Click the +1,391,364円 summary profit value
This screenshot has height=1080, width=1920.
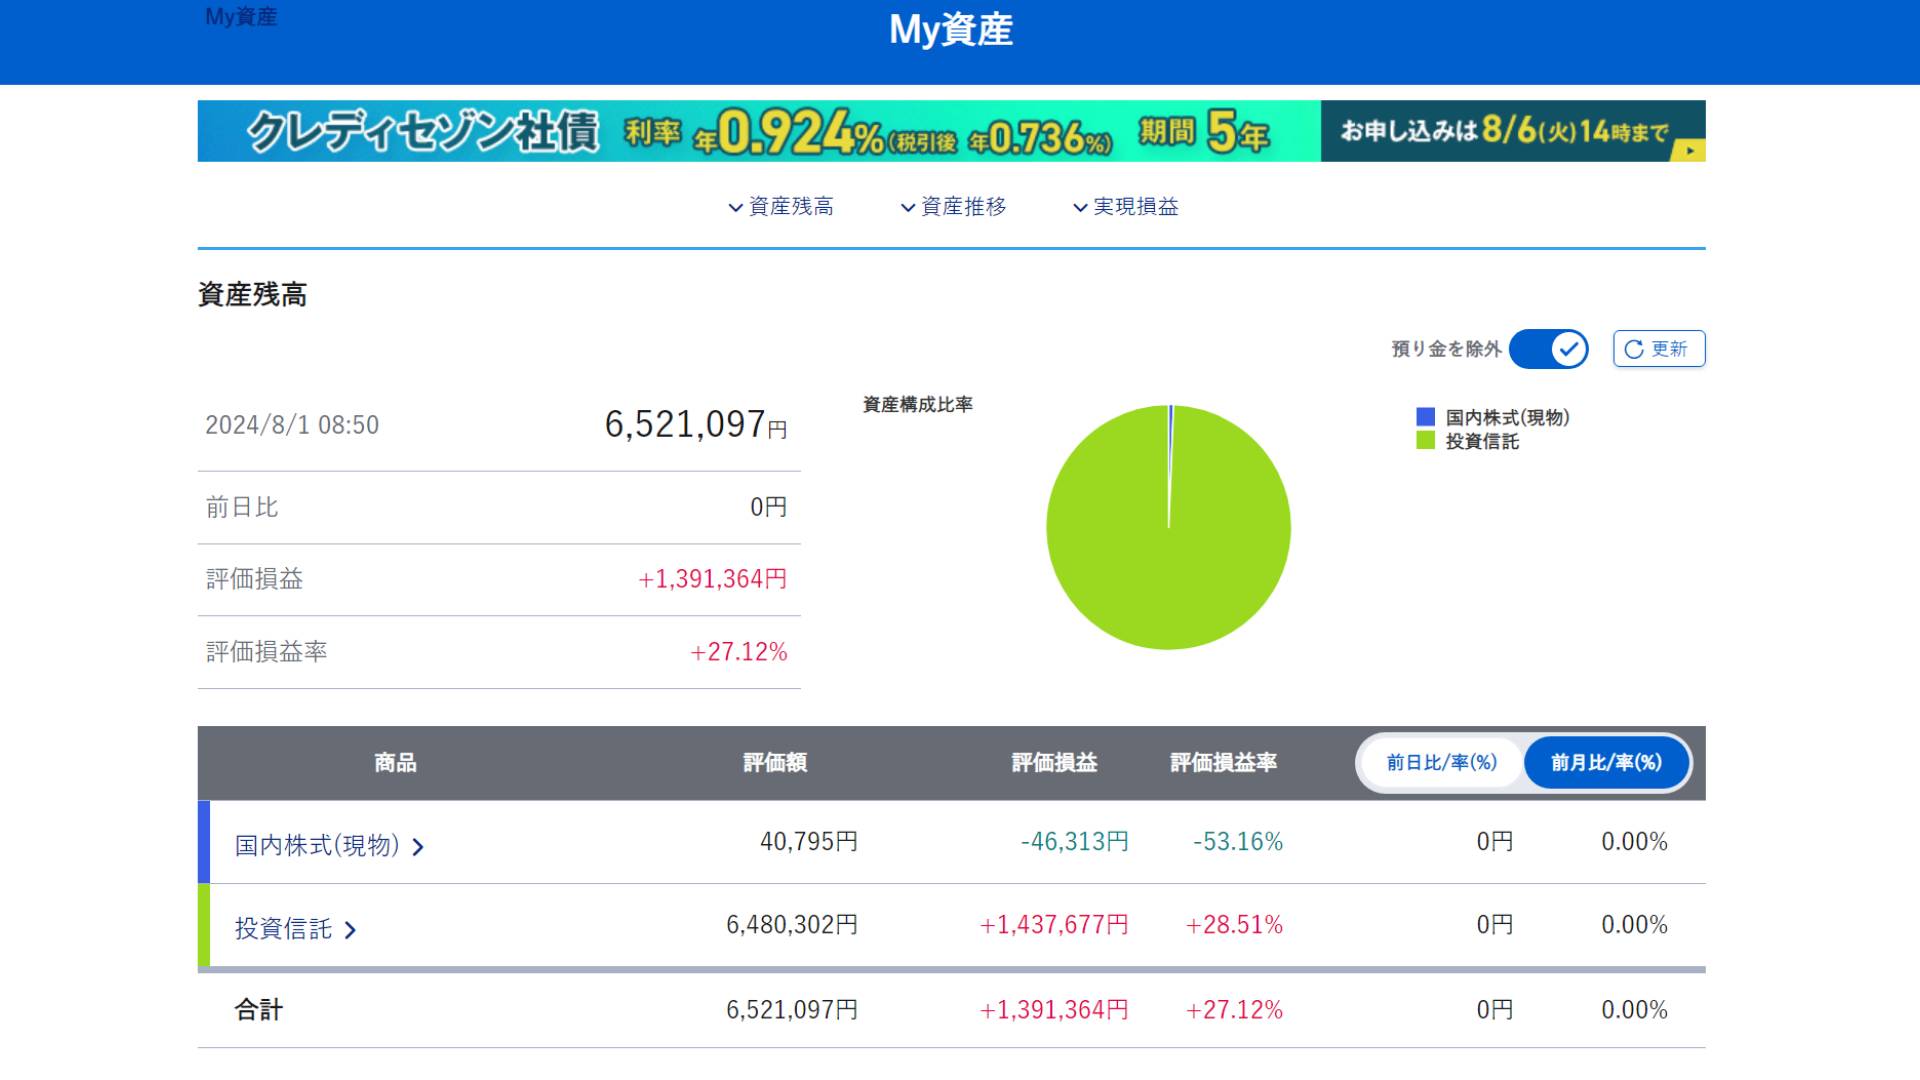[713, 580]
